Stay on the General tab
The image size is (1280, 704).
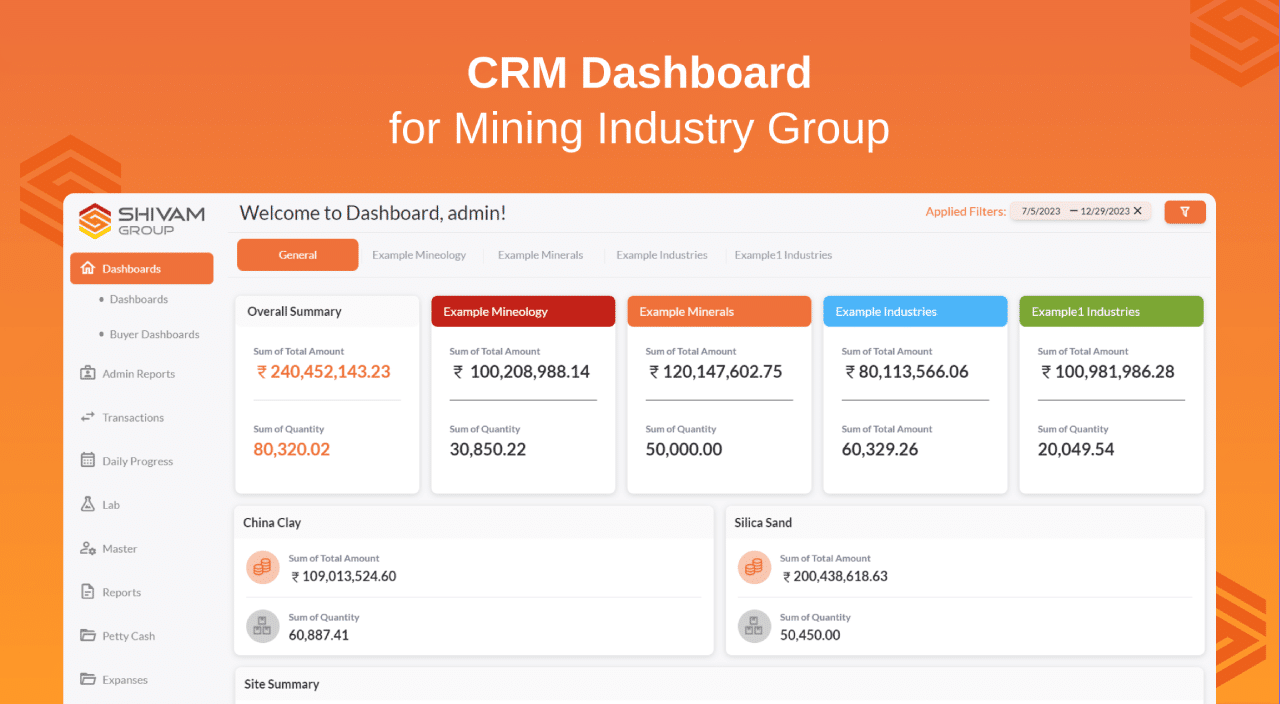(x=297, y=255)
